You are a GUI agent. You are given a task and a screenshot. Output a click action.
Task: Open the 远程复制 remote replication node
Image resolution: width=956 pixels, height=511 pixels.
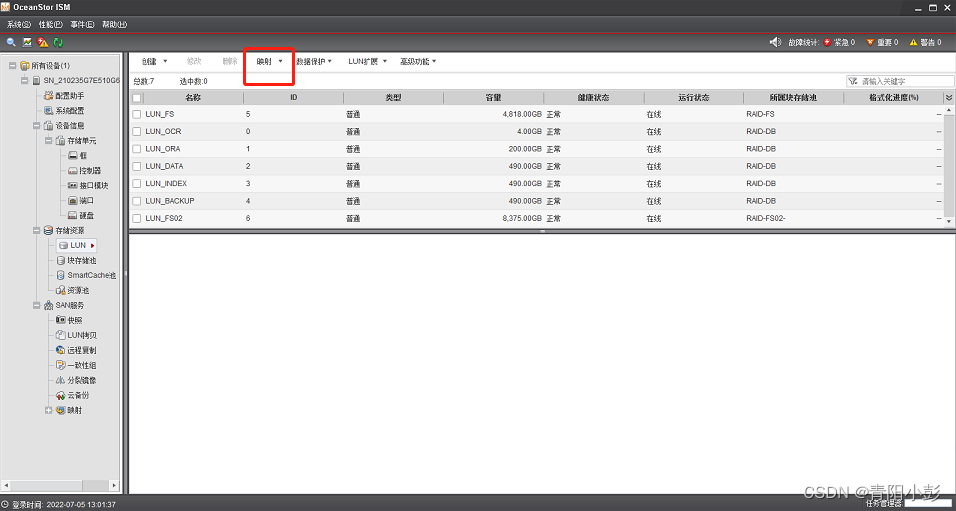76,350
